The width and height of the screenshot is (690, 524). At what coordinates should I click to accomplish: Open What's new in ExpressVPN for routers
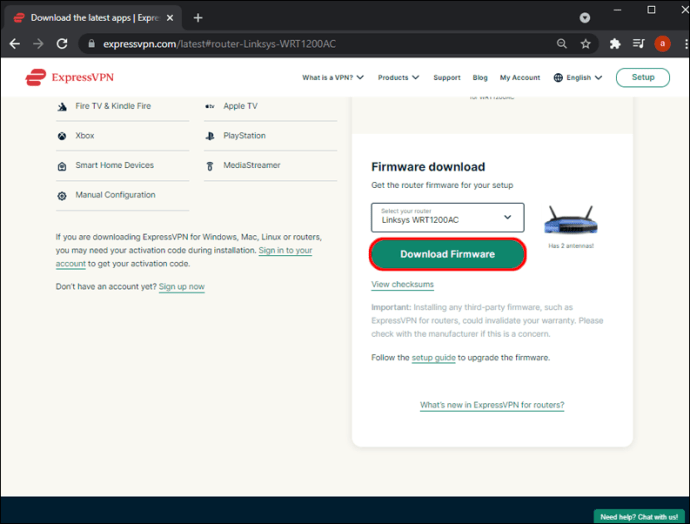(492, 405)
